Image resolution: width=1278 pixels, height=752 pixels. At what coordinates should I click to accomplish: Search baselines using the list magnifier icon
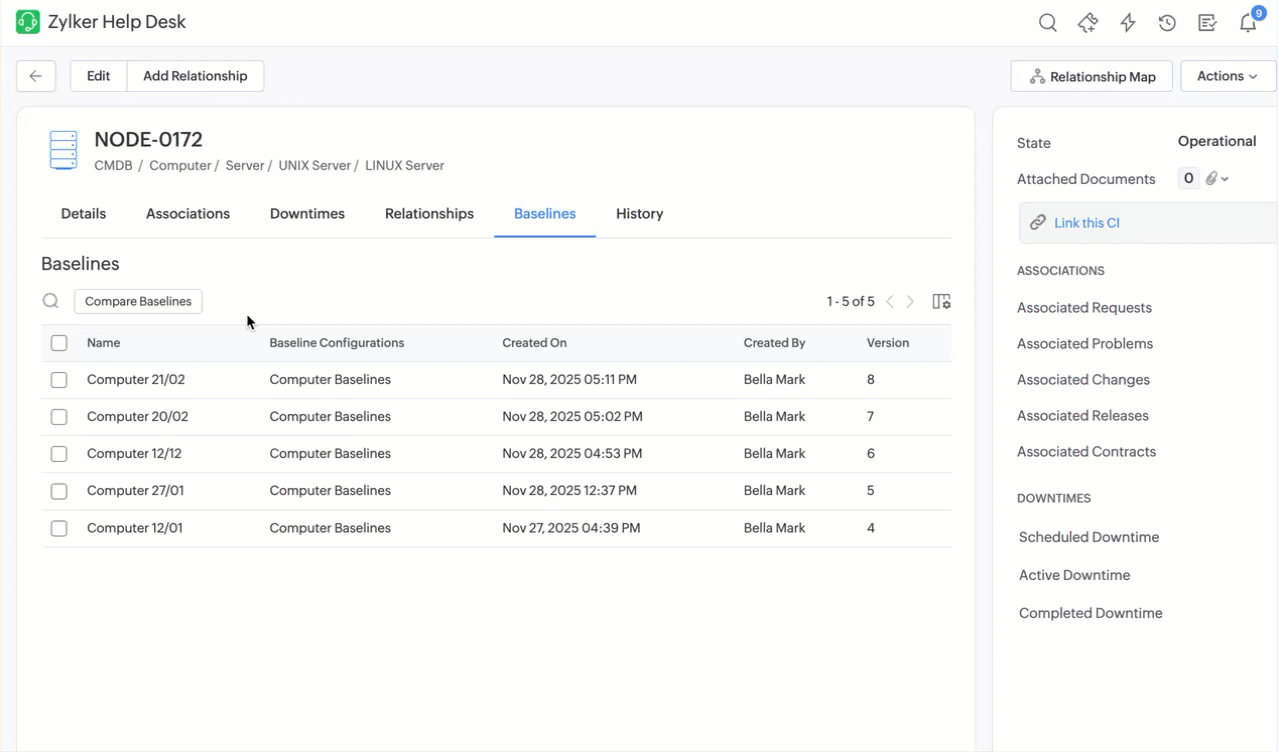[x=50, y=301]
